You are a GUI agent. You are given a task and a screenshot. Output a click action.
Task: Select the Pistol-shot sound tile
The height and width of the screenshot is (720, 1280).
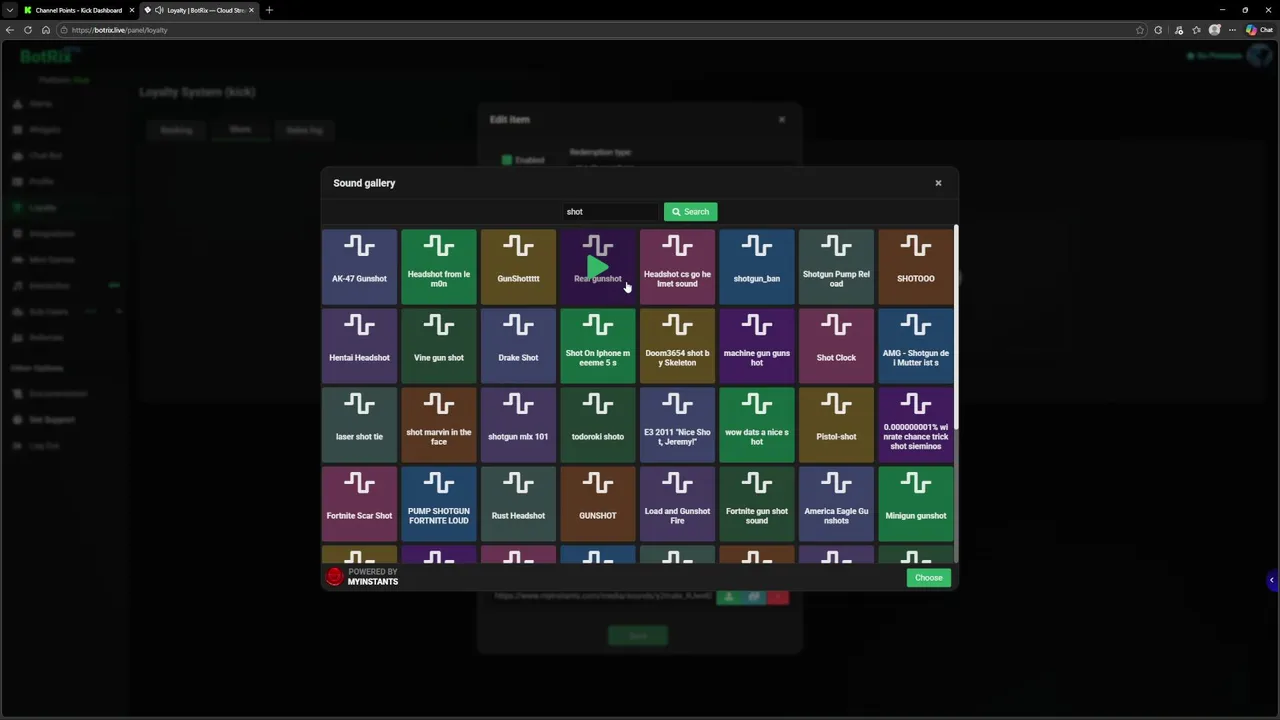point(836,425)
